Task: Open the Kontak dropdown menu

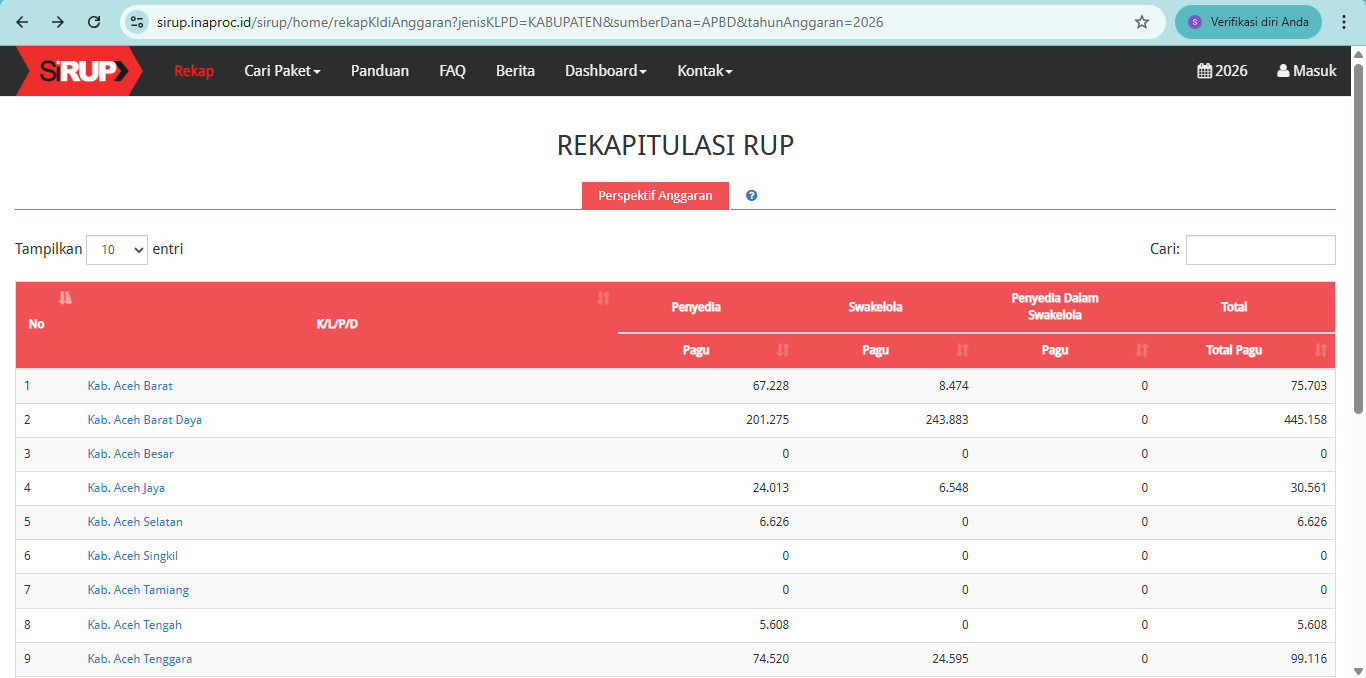Action: tap(705, 71)
